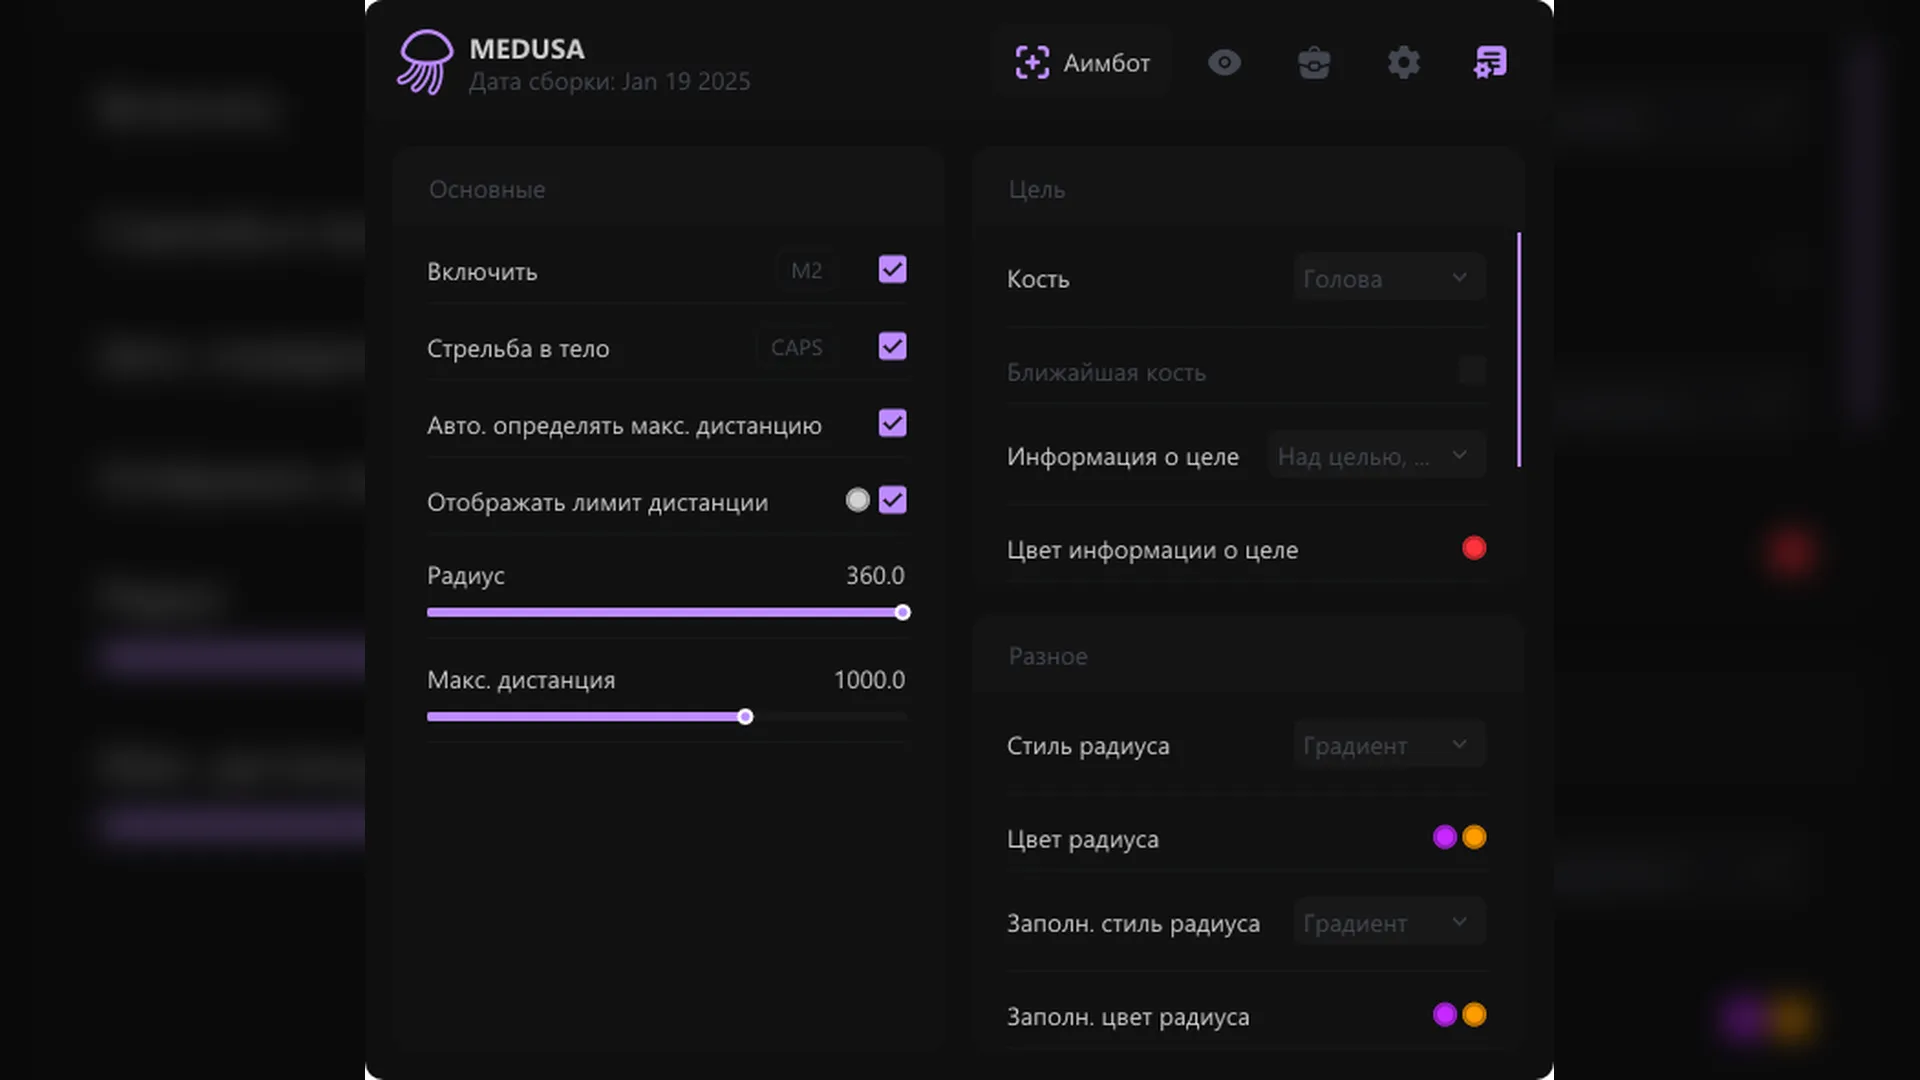Open the Информация о цели dropdown
This screenshot has height=1080, width=1920.
1376,456
